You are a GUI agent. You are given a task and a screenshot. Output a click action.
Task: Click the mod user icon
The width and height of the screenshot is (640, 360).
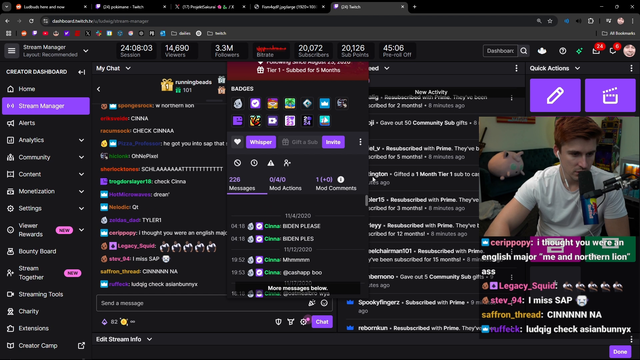(287, 163)
